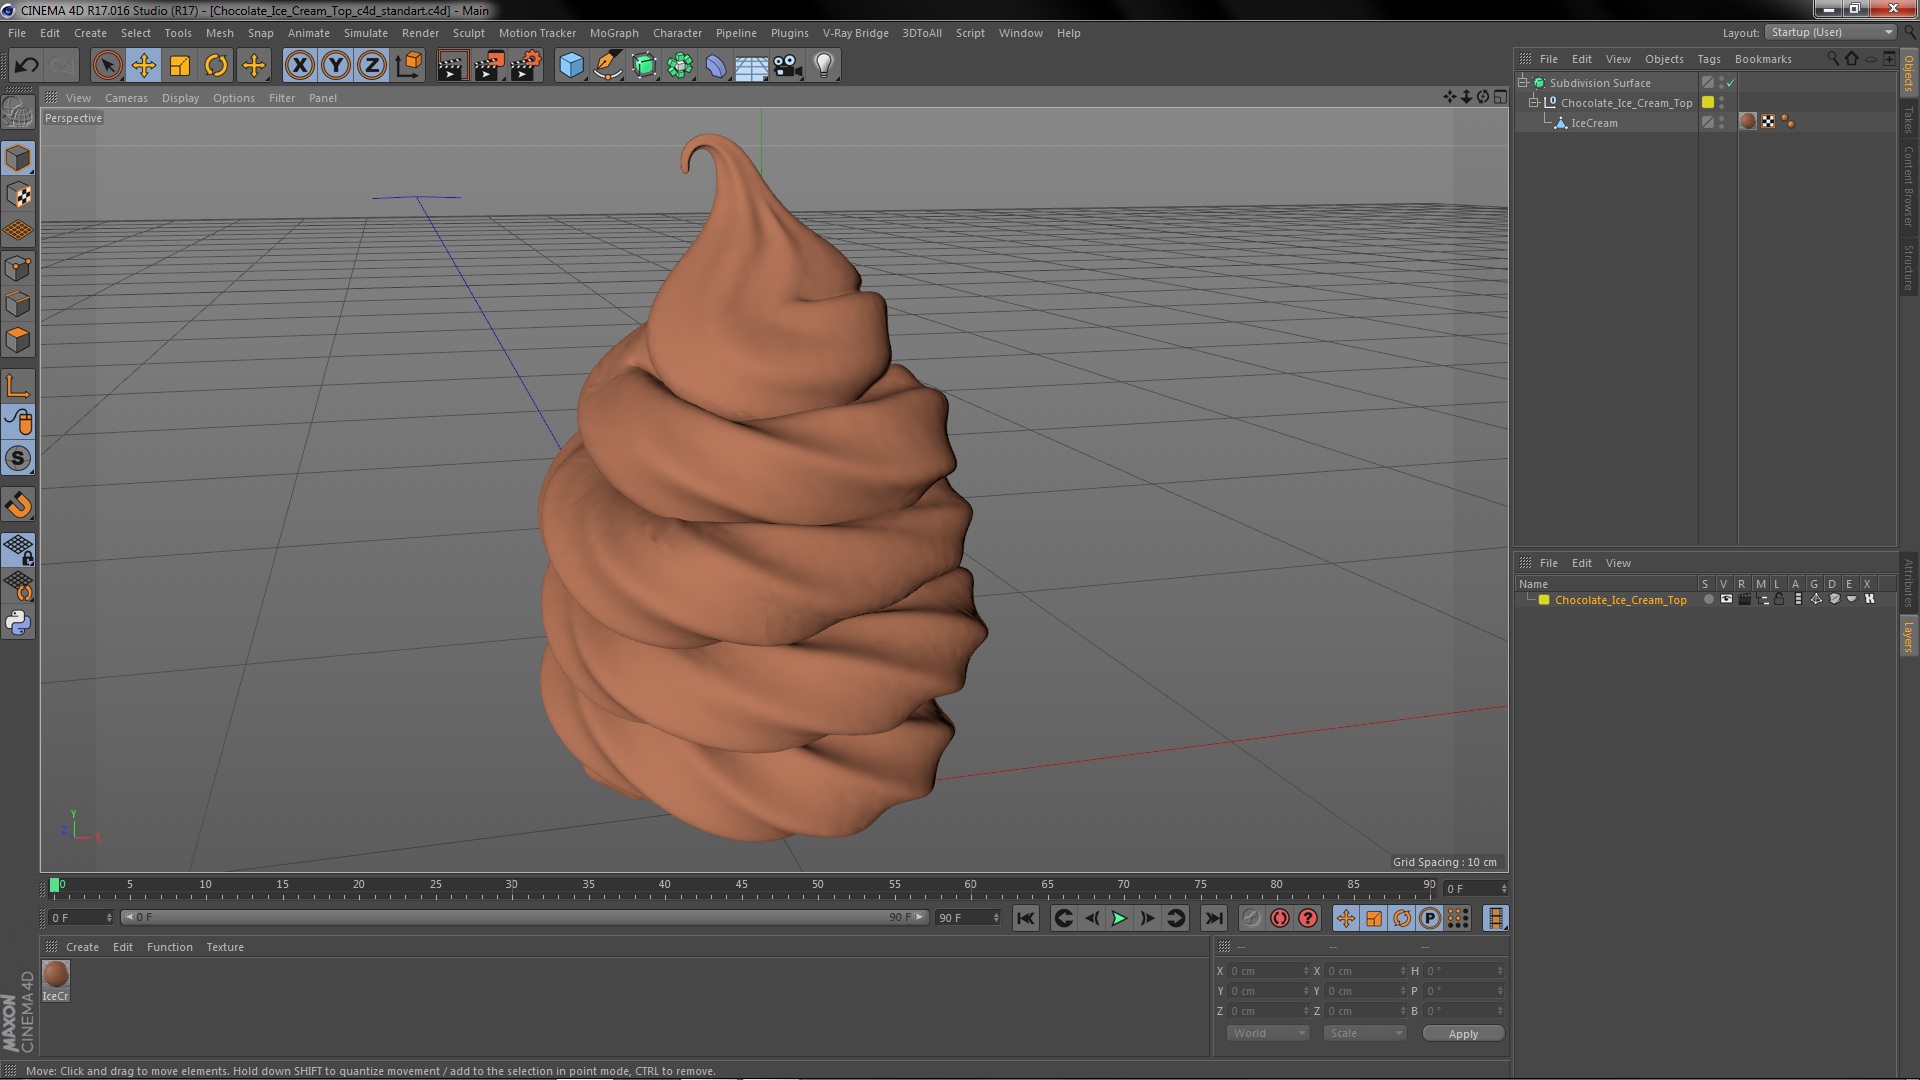Open the Layers side tab

click(x=1908, y=636)
